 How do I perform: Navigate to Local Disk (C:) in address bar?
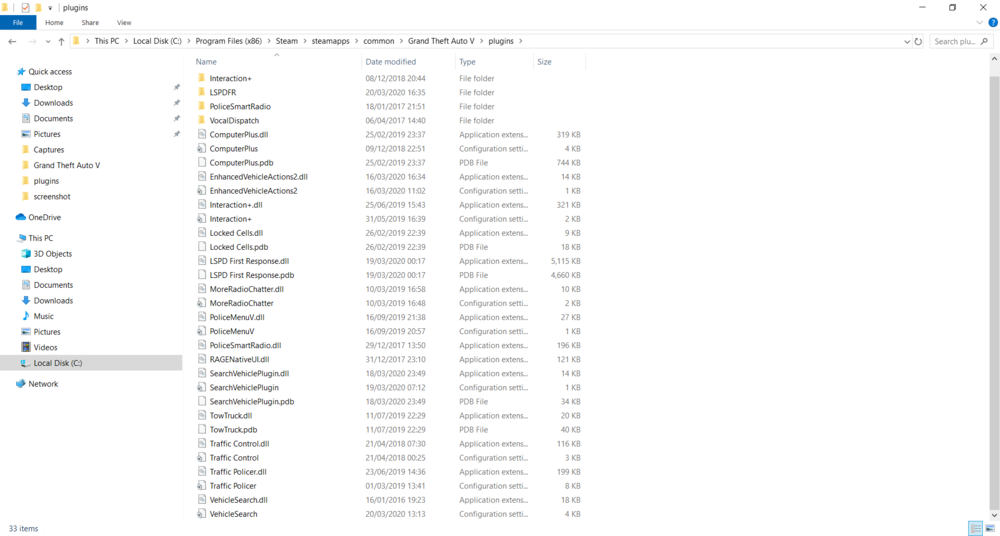(x=157, y=41)
